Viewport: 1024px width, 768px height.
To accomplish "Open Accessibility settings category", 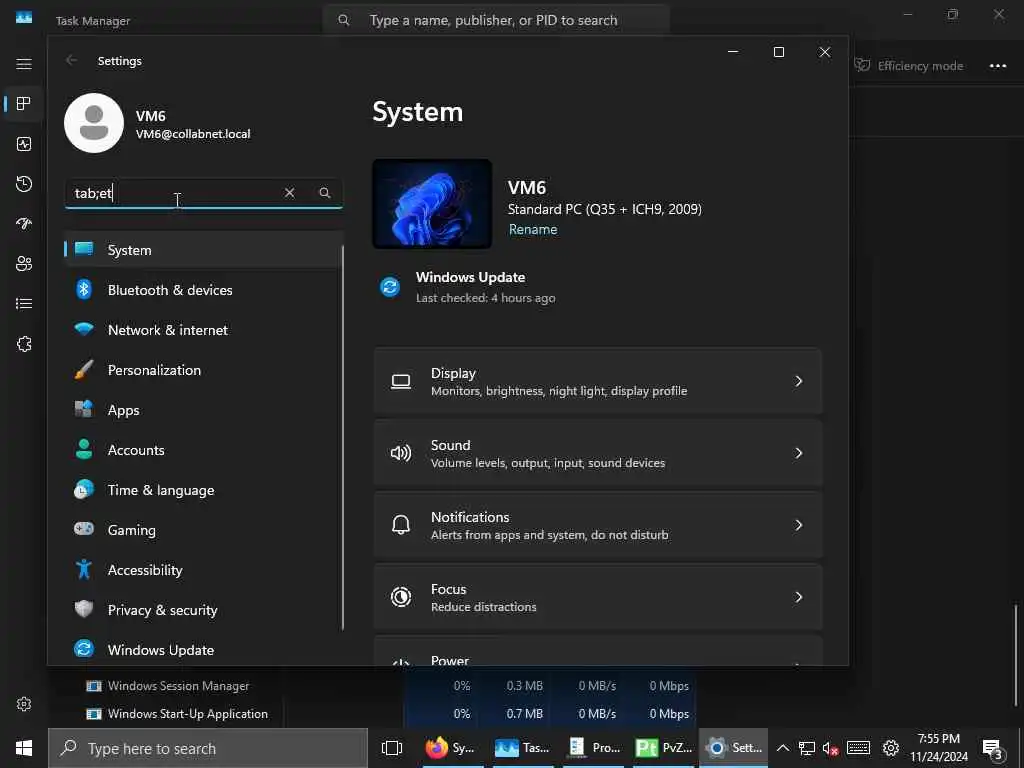I will [x=203, y=570].
